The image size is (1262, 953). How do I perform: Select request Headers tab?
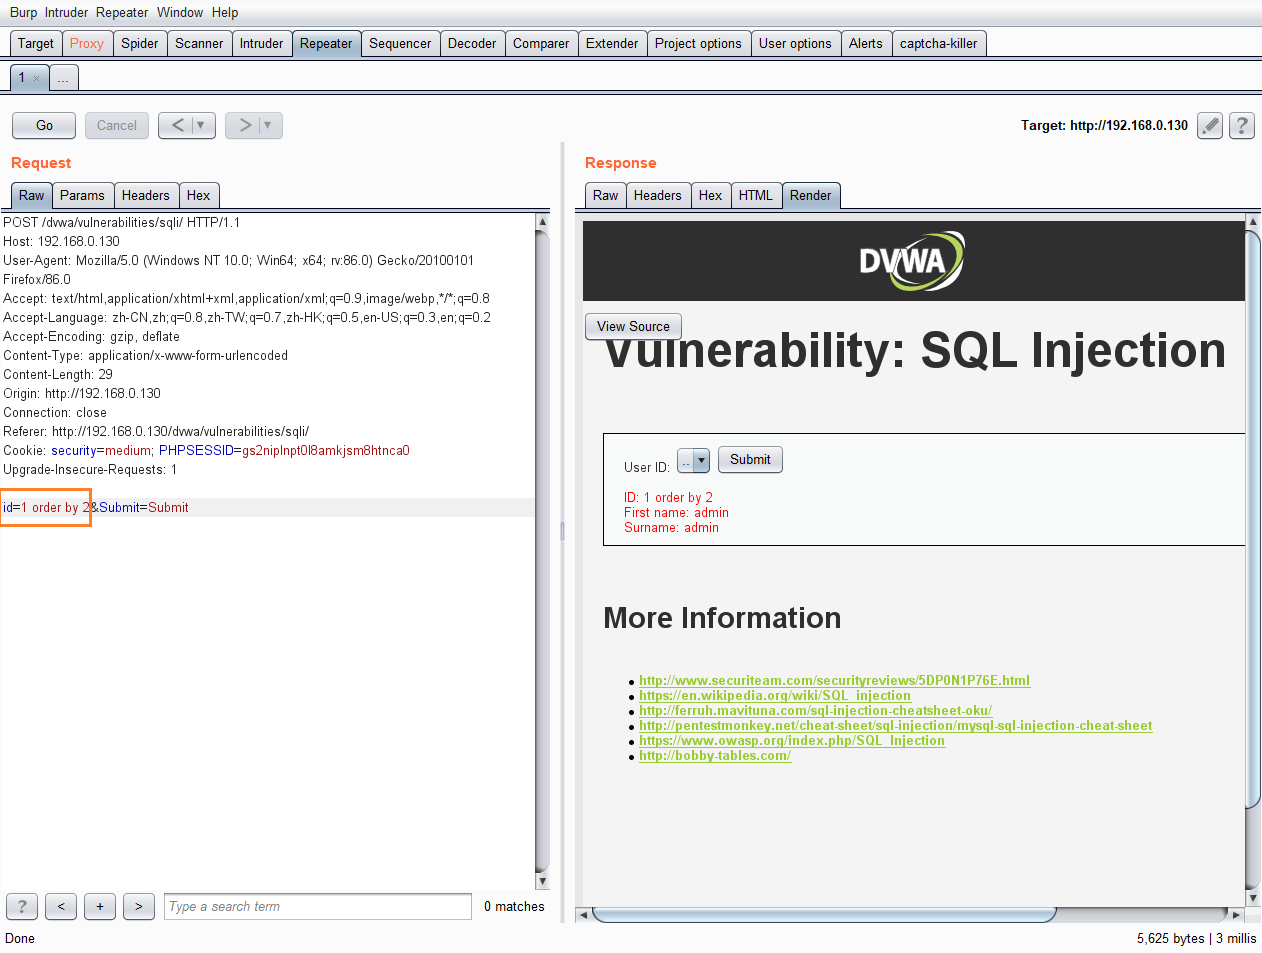click(x=146, y=195)
